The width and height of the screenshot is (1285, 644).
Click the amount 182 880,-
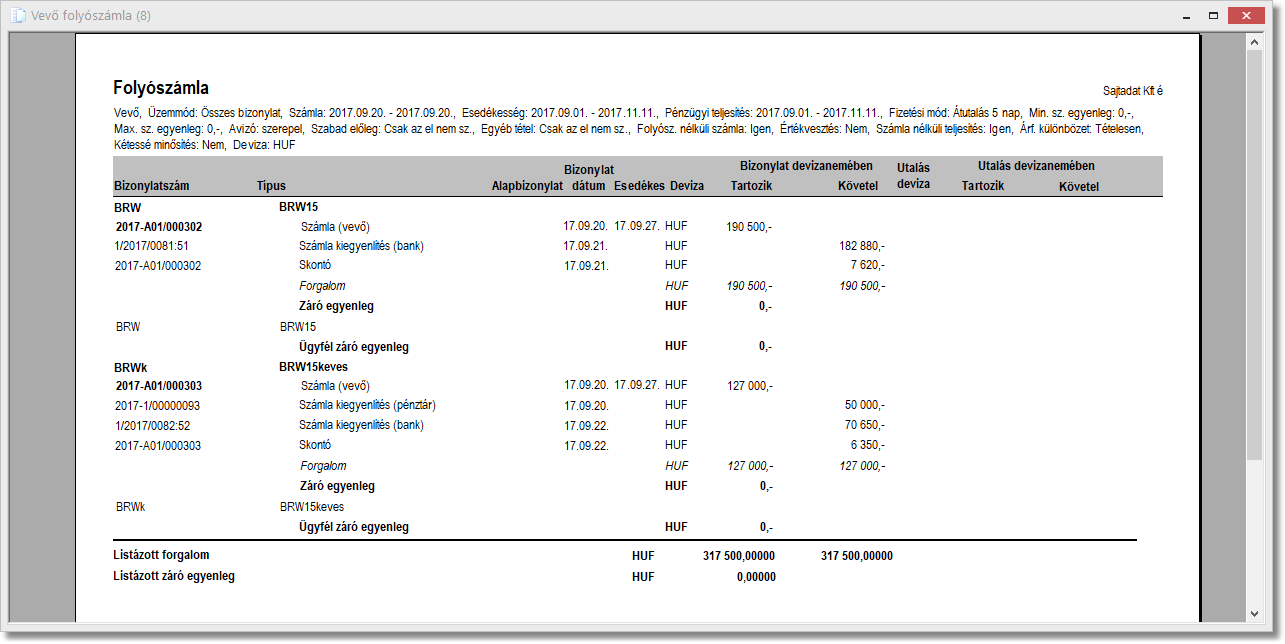coord(861,246)
